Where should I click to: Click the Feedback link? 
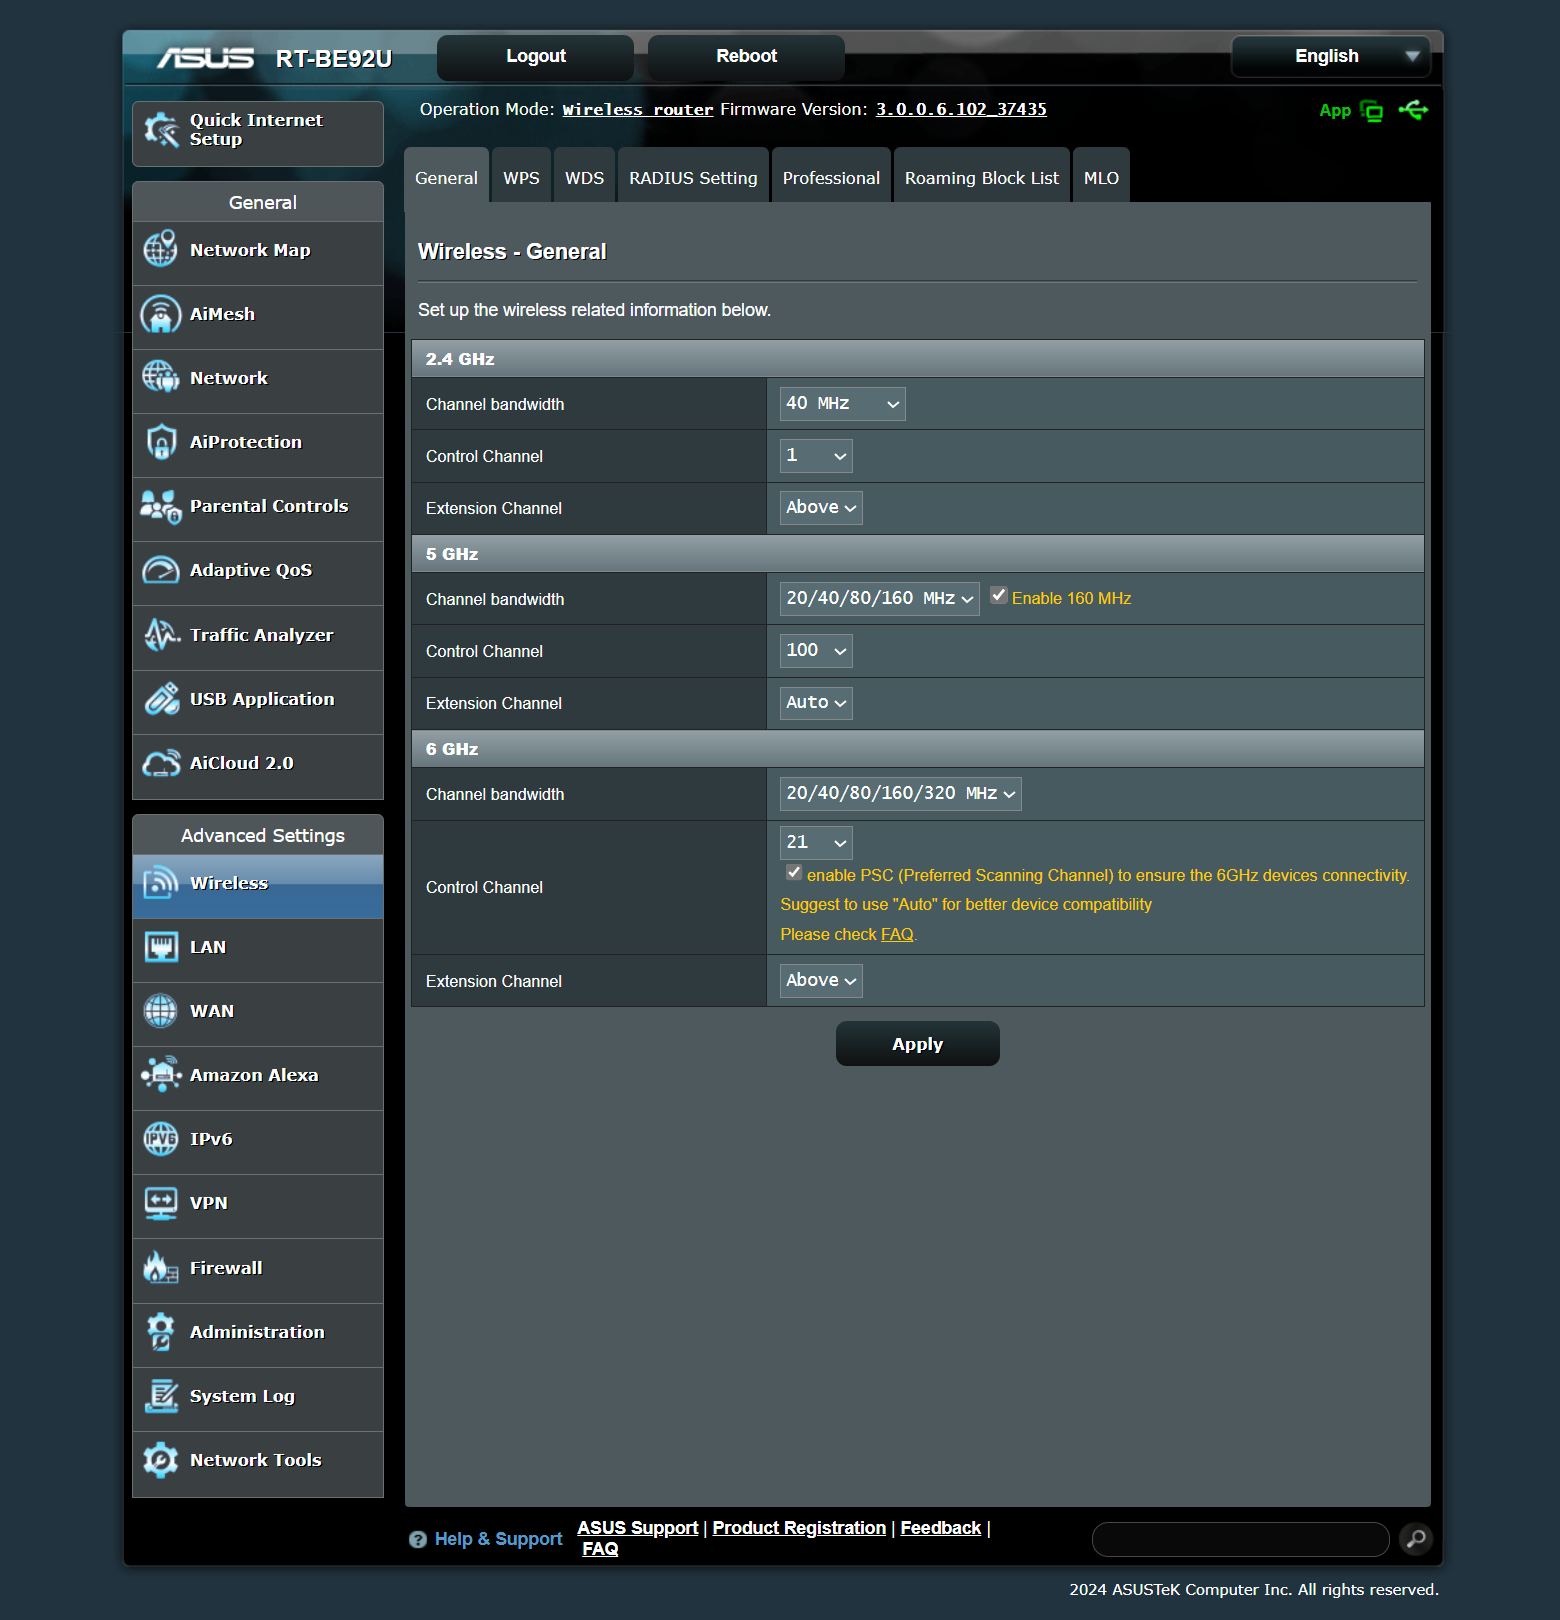click(x=941, y=1528)
